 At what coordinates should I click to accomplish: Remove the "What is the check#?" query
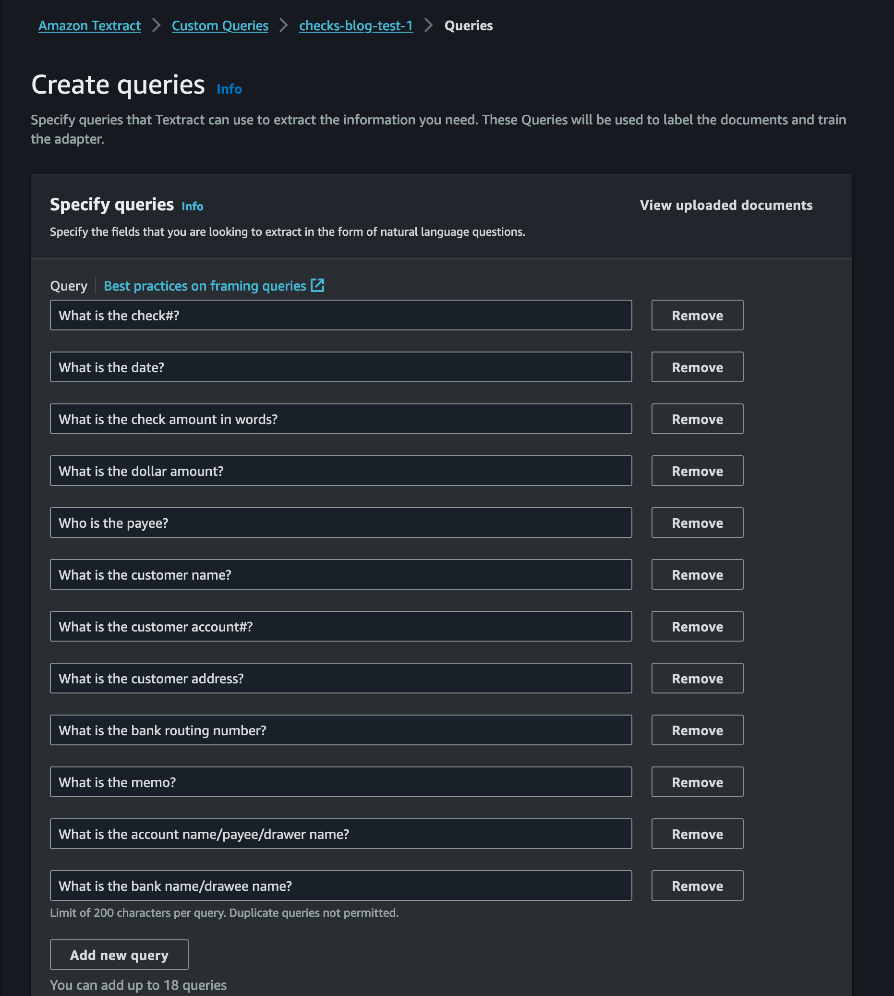697,315
